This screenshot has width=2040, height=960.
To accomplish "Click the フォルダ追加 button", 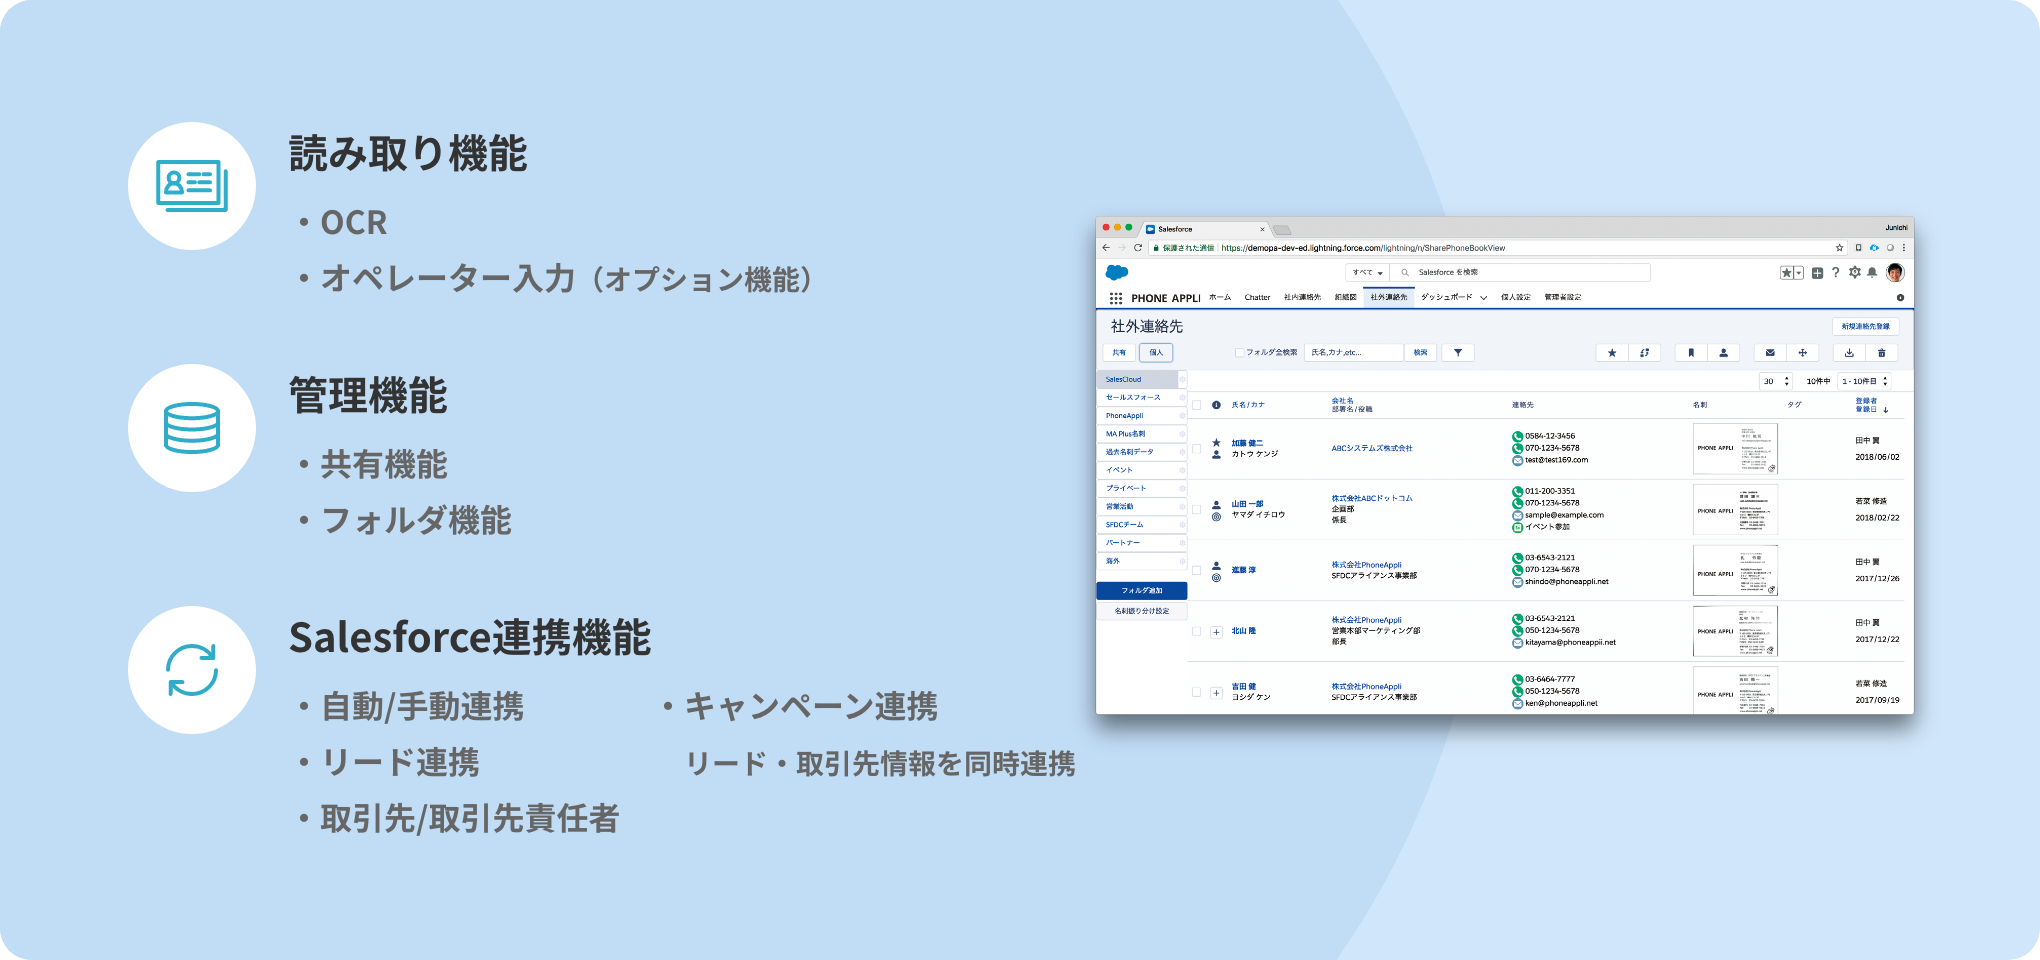I will tap(1142, 591).
